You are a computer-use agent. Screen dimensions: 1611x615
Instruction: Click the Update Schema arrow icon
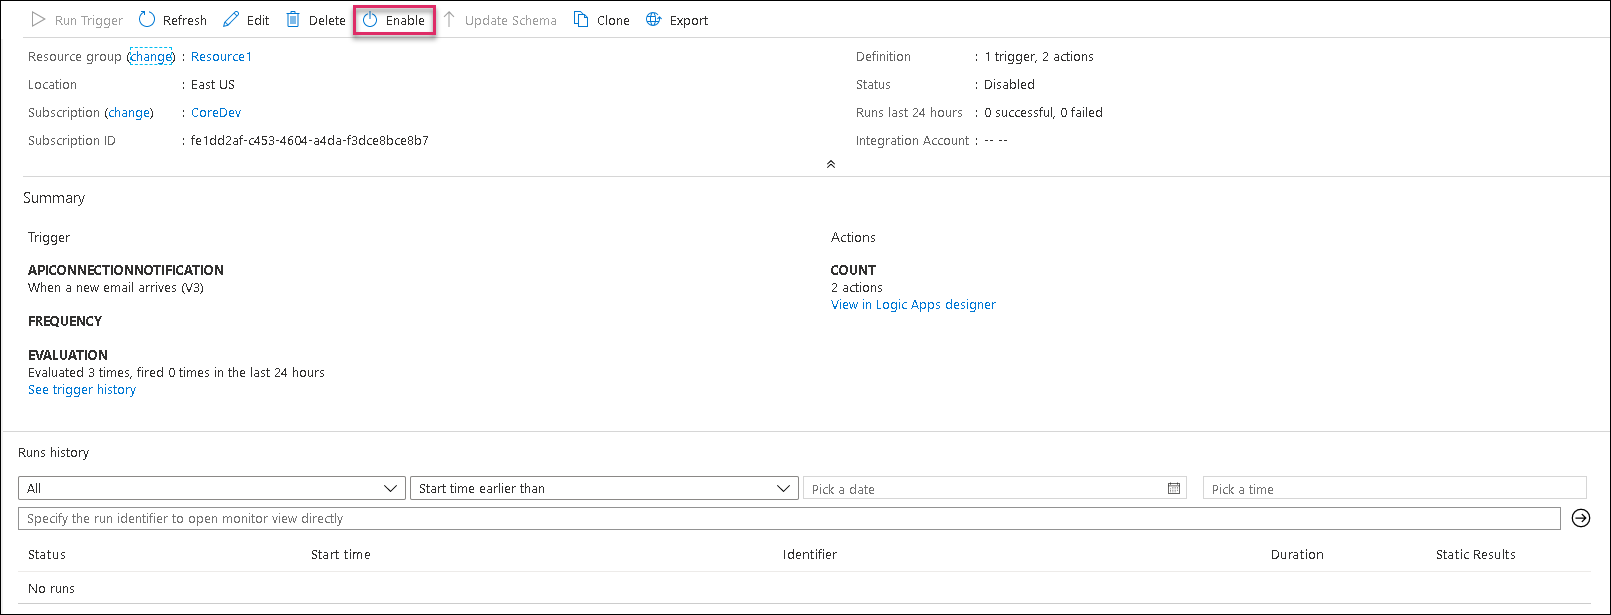[449, 20]
